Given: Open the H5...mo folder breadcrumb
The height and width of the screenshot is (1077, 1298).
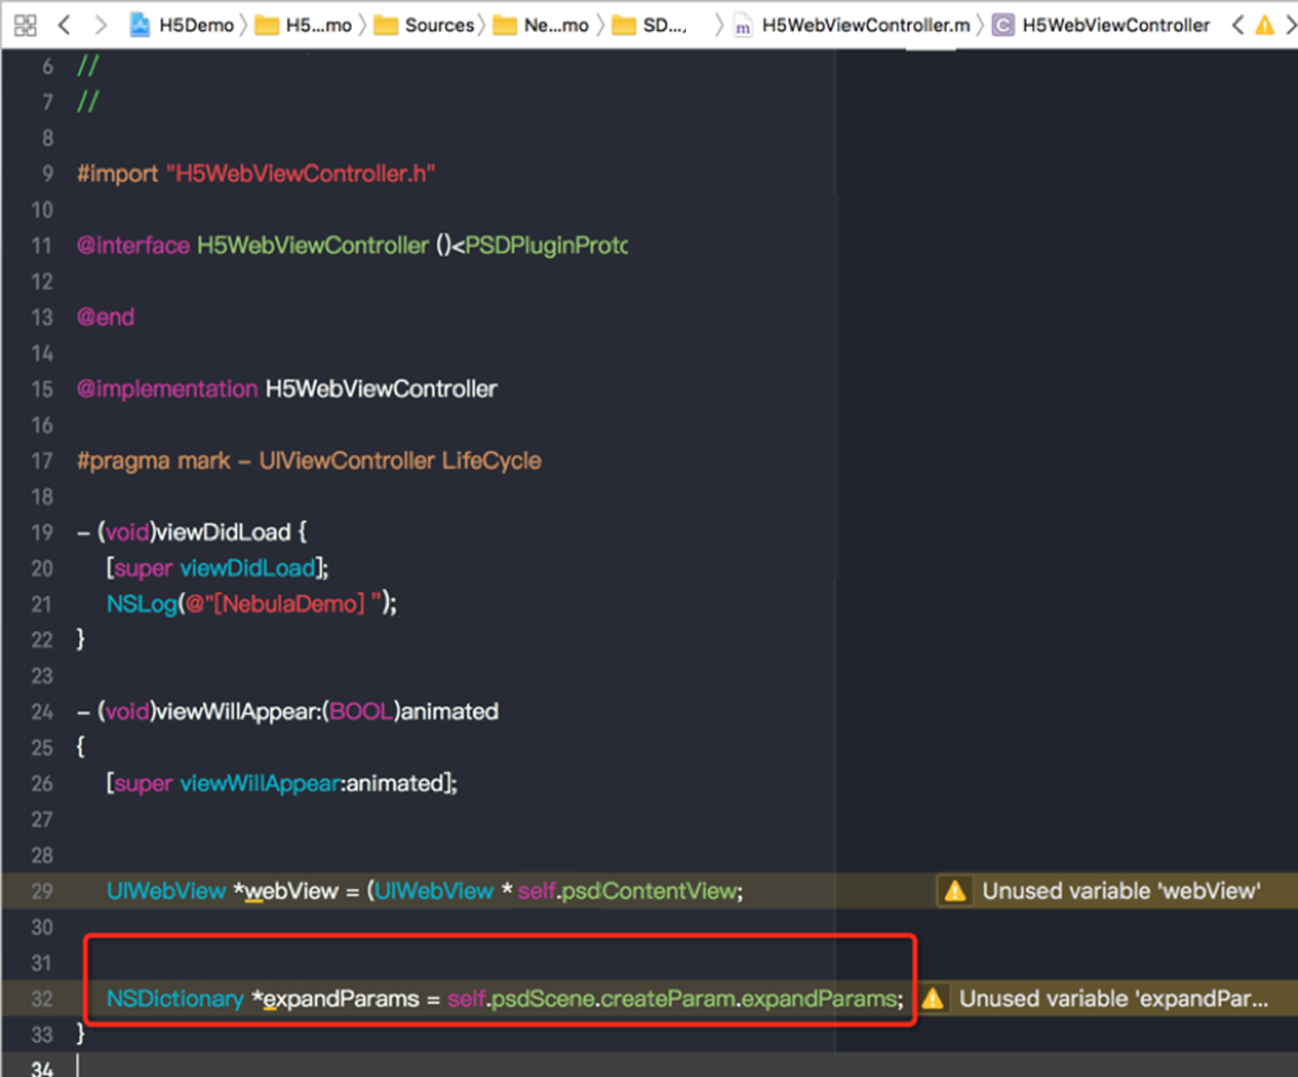Looking at the screenshot, I should (317, 25).
